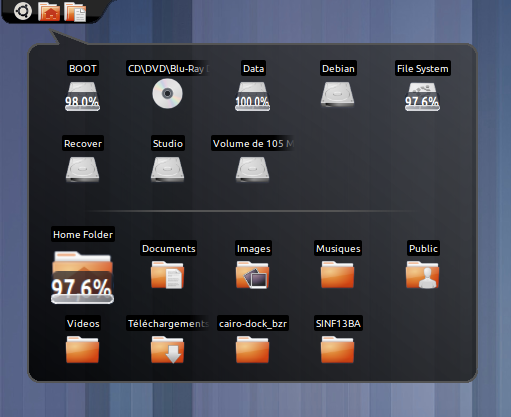Open the Videos folder

[x=82, y=349]
